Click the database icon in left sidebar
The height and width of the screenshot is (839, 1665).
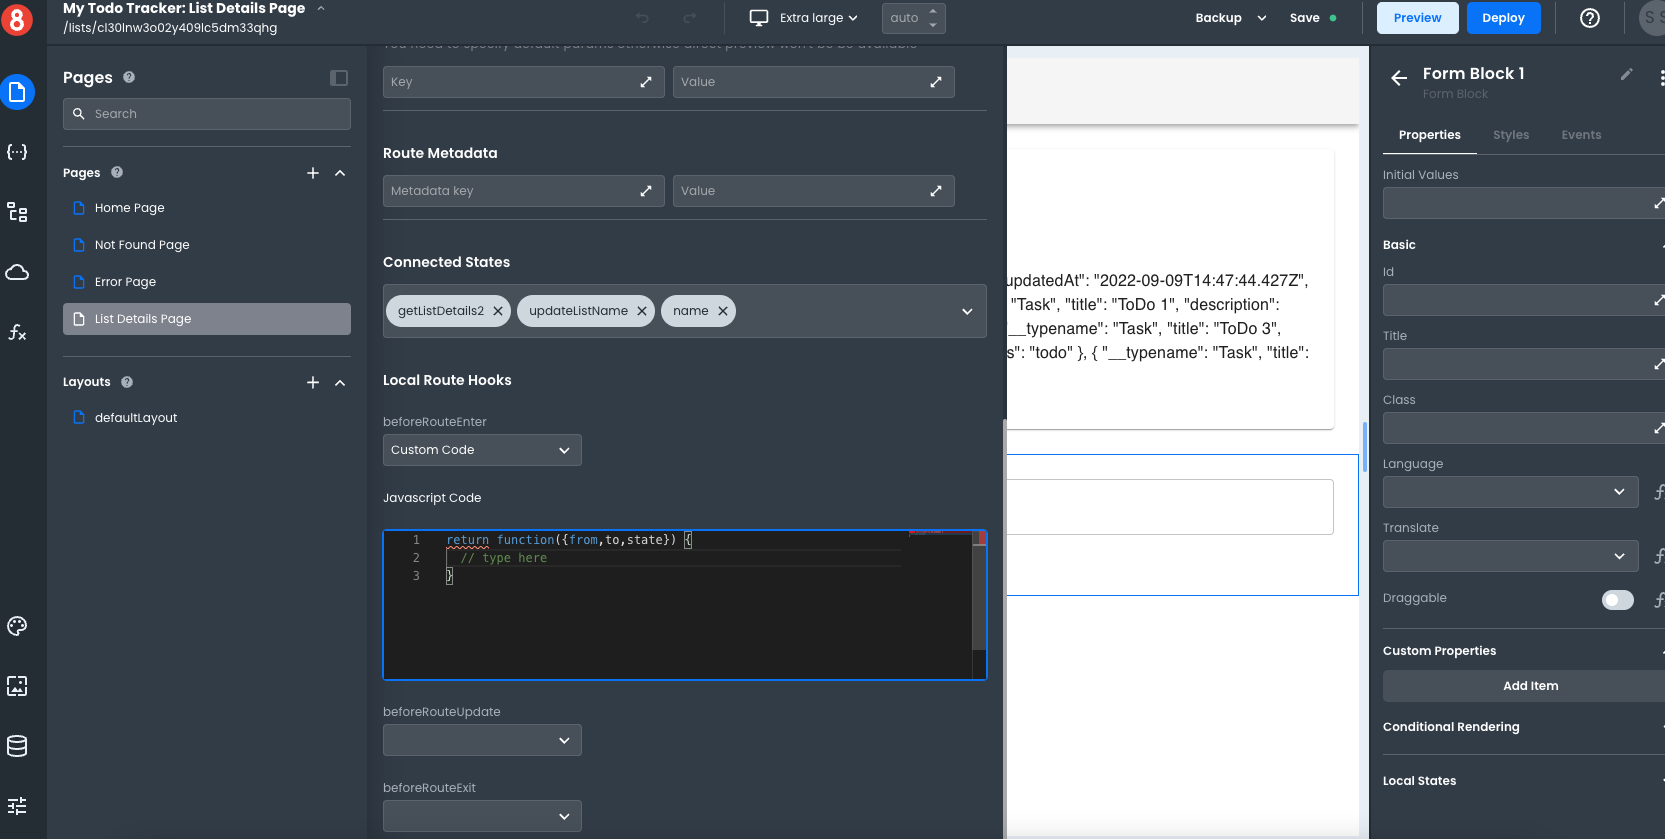17,746
